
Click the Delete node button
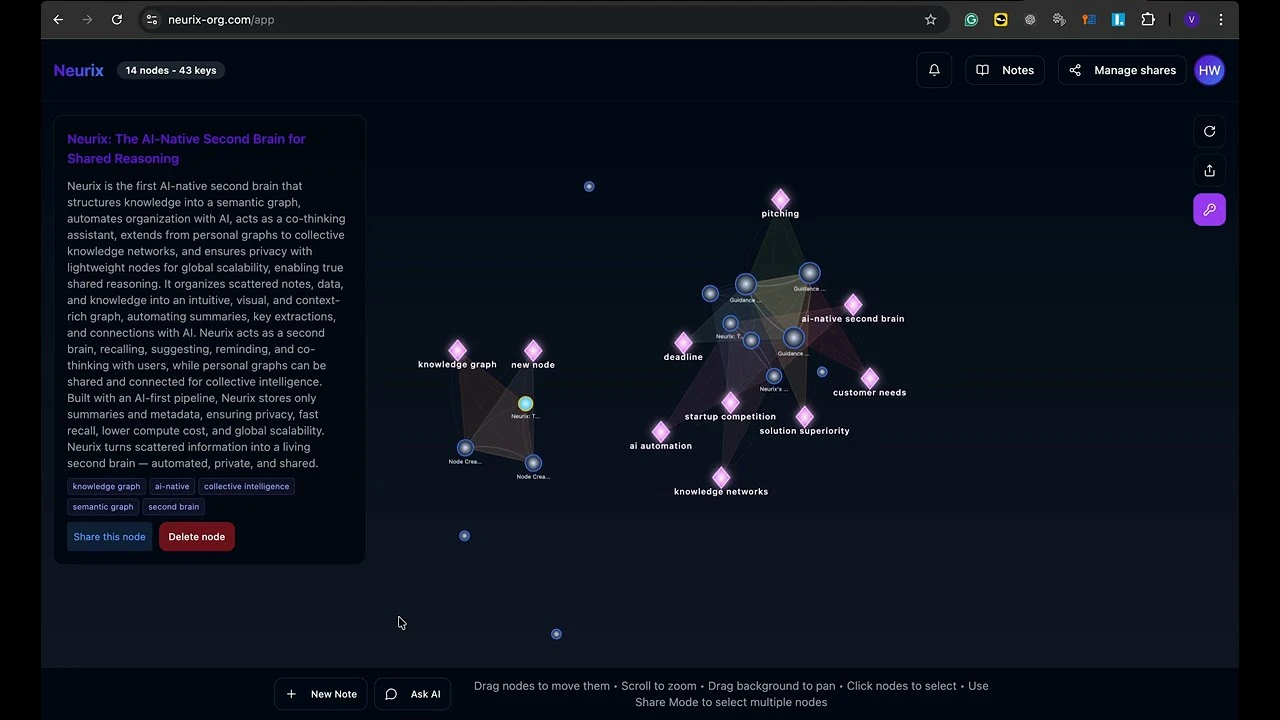tap(197, 537)
